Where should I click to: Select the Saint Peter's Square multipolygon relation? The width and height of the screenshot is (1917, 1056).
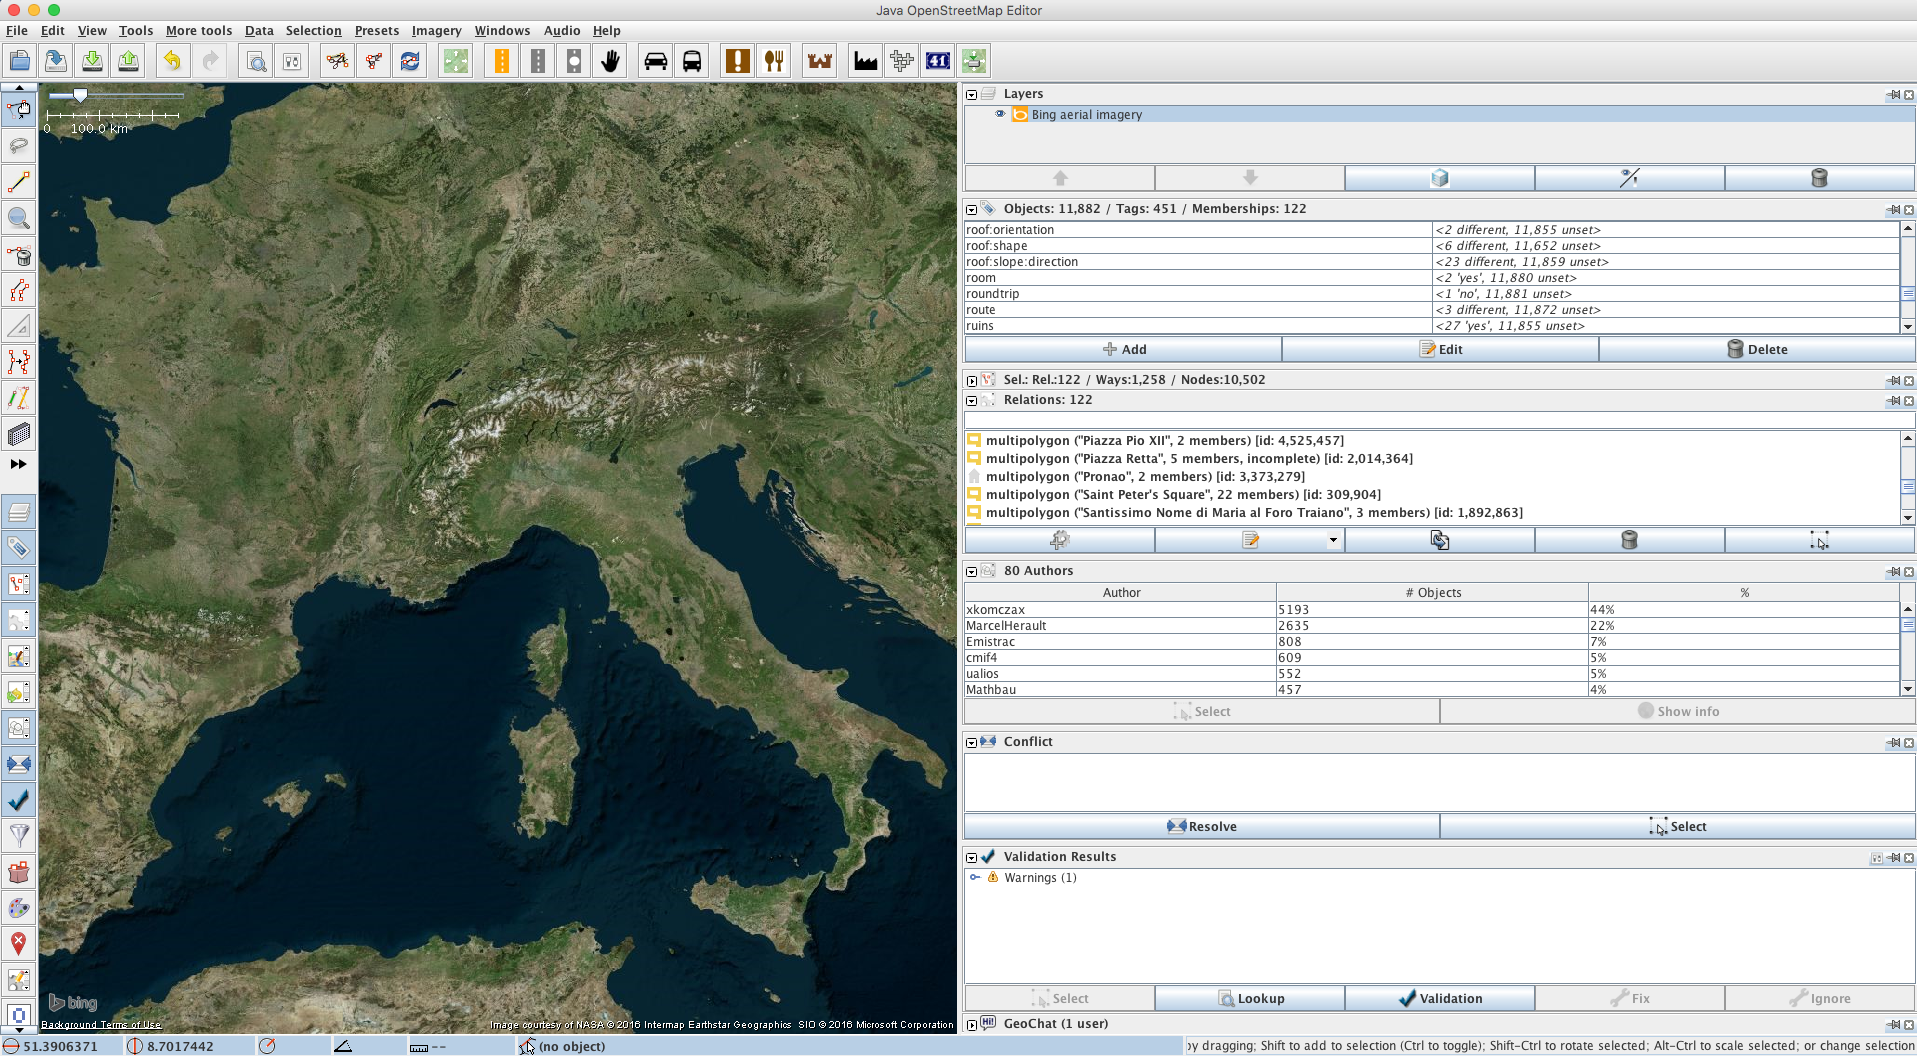[x=1182, y=494]
